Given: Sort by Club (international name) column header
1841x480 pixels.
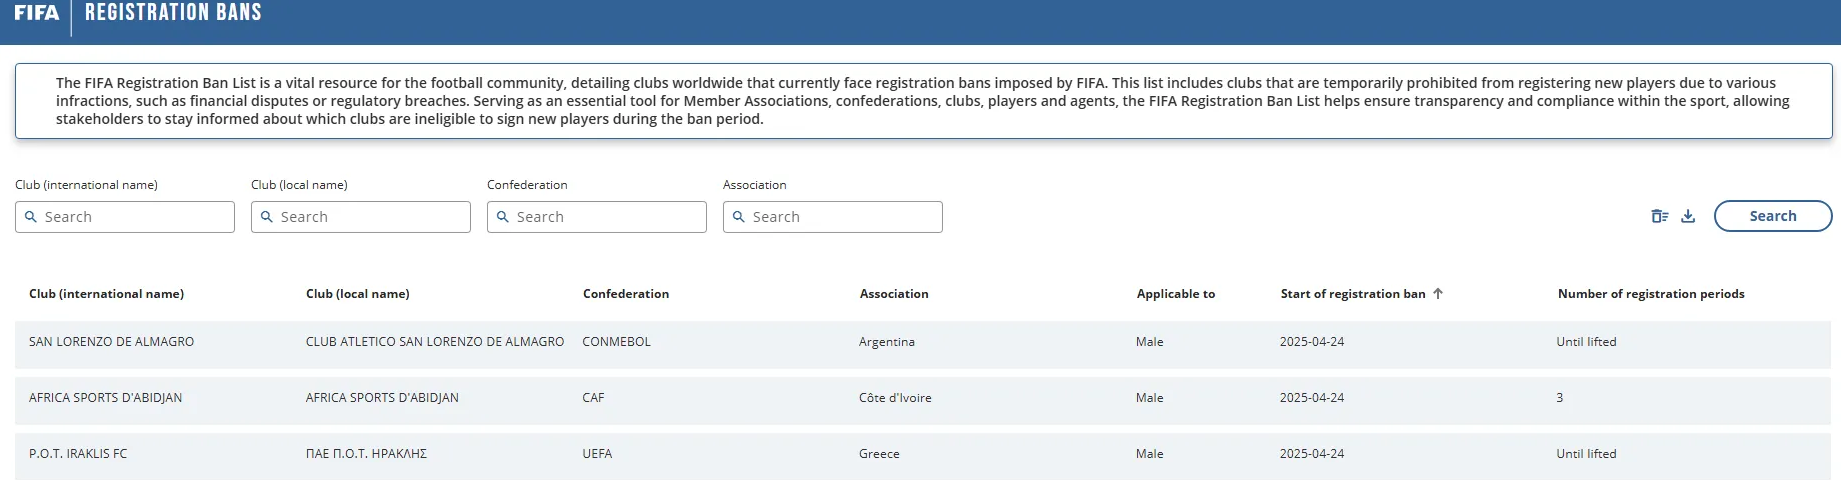Looking at the screenshot, I should 106,294.
